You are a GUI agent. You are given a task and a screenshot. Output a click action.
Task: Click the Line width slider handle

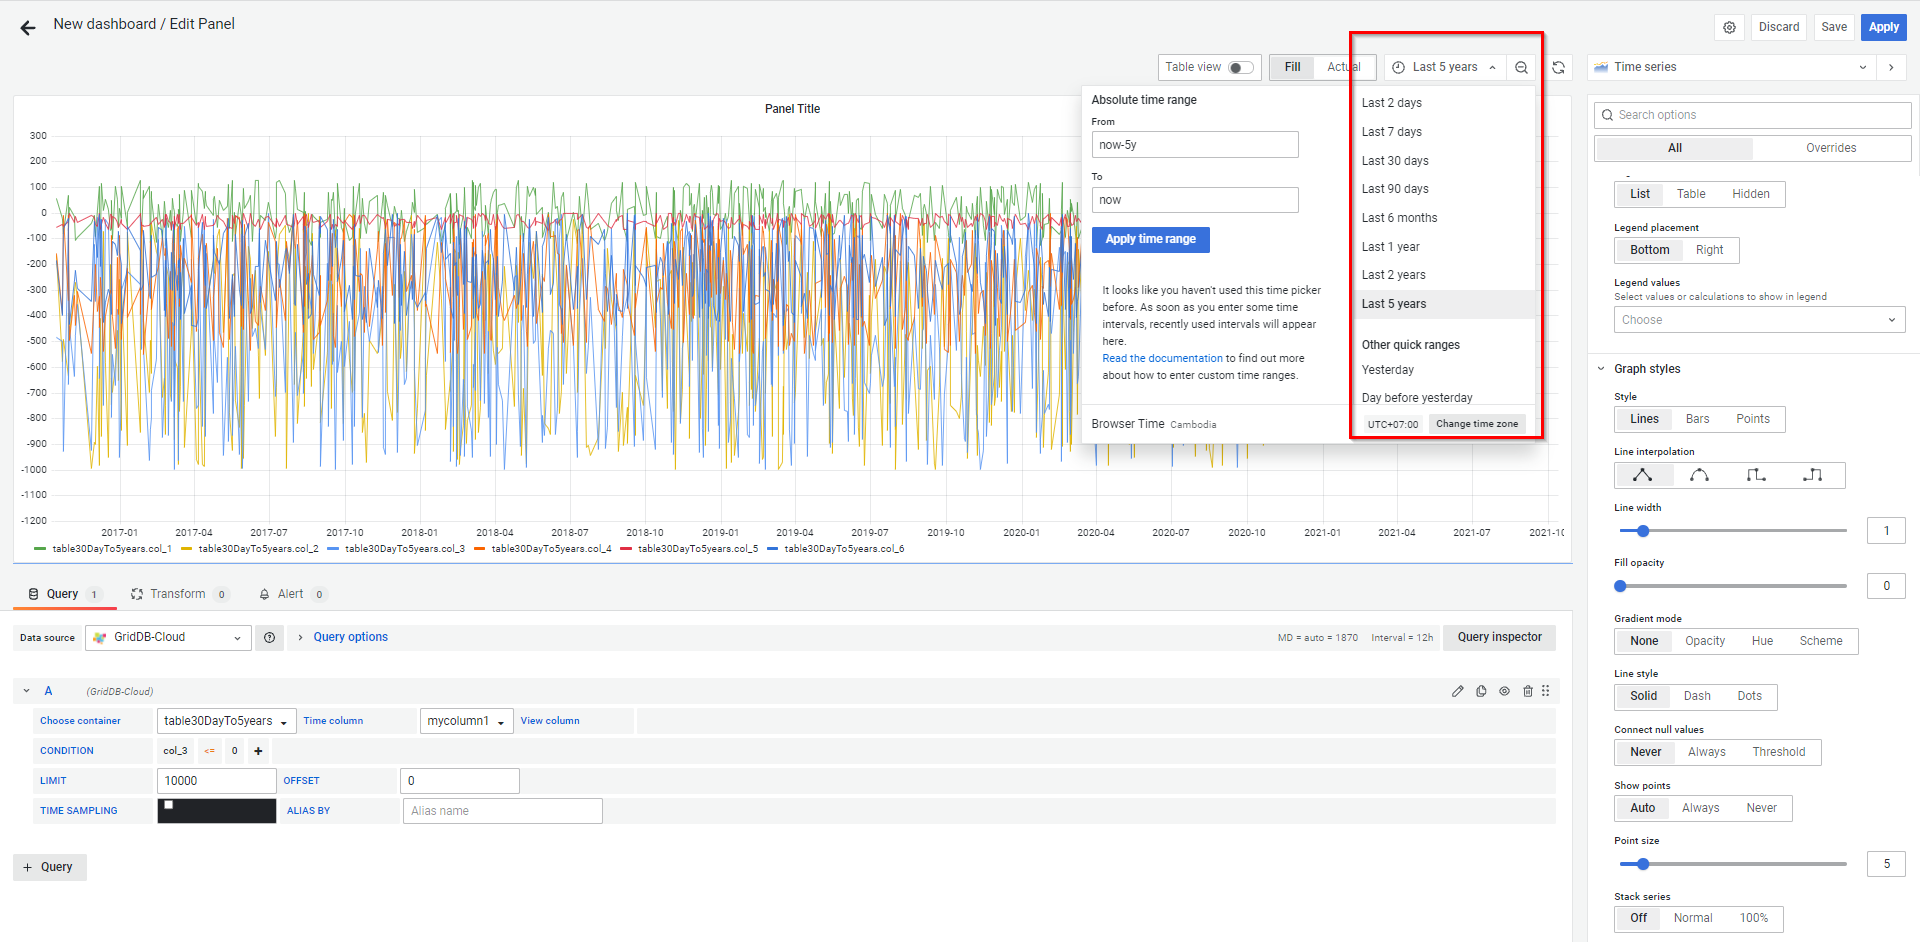1642,531
